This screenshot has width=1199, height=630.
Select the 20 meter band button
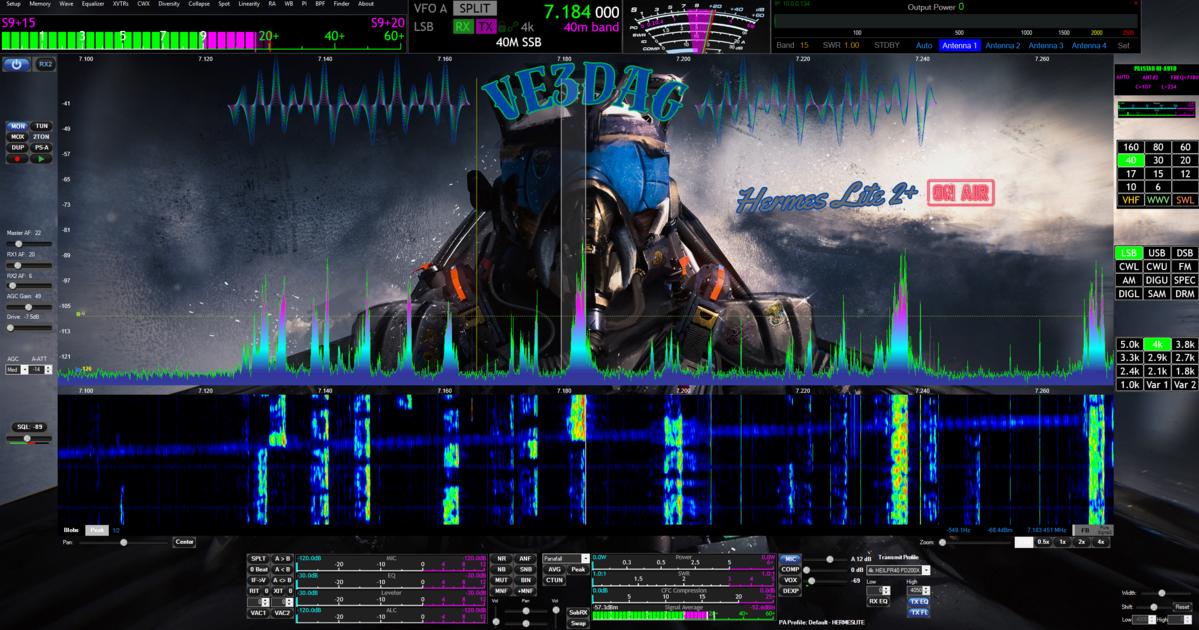(x=1184, y=161)
